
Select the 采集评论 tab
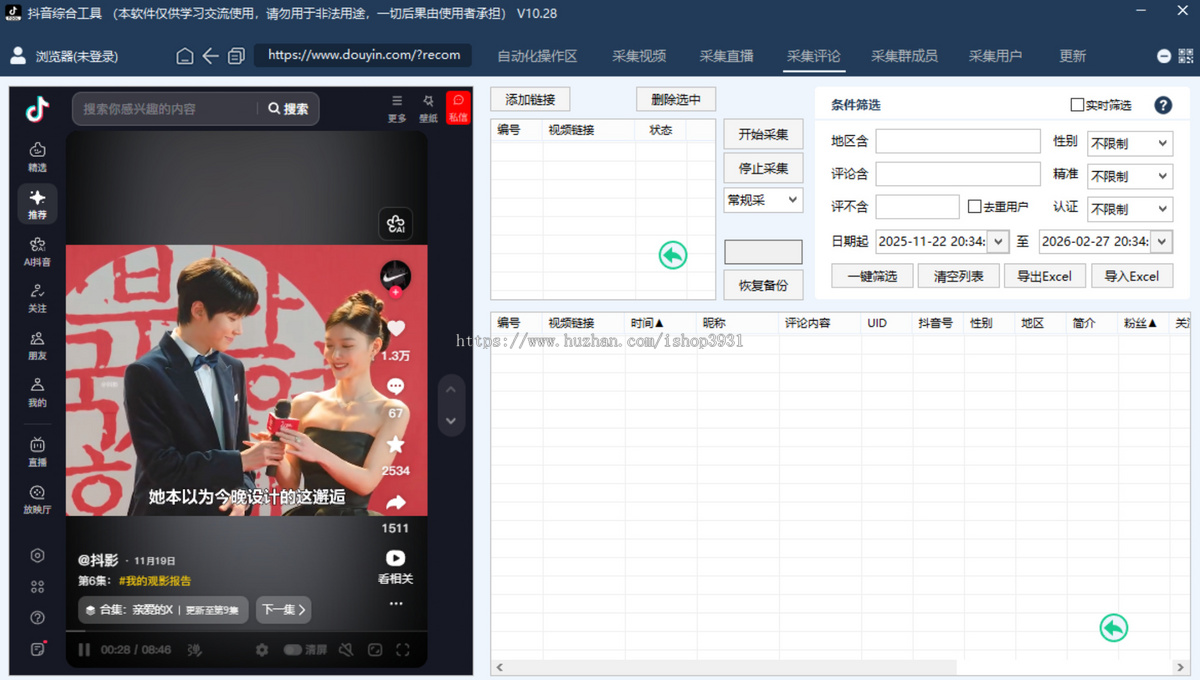[x=814, y=56]
